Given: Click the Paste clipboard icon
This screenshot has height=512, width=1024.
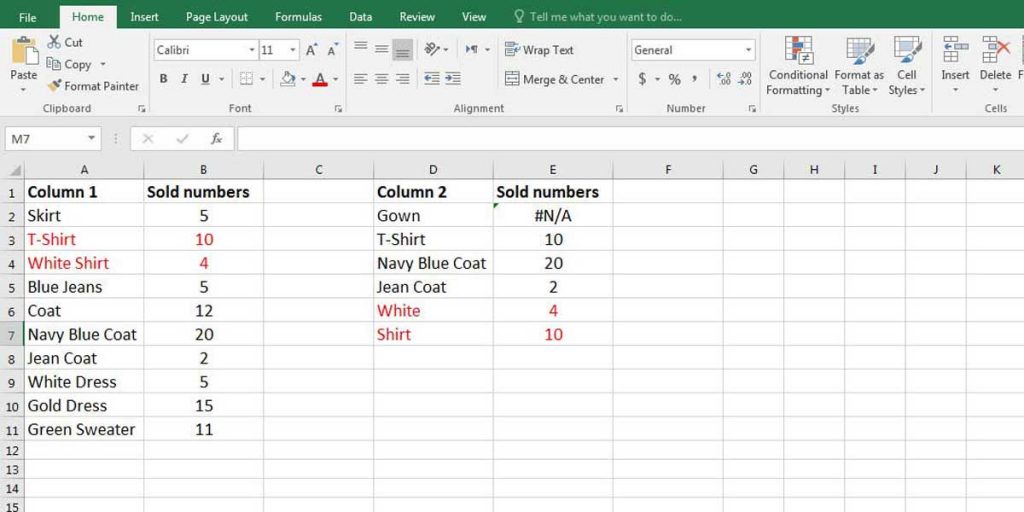Looking at the screenshot, I should (24, 52).
